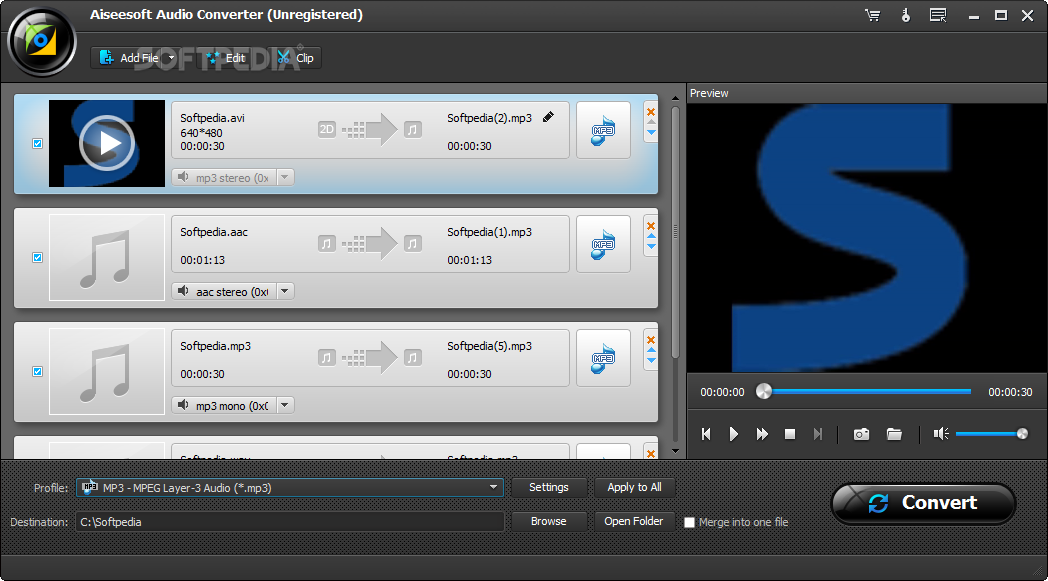Select the Softpedia.mp3 music thumbnail
1048x581 pixels.
coord(107,371)
